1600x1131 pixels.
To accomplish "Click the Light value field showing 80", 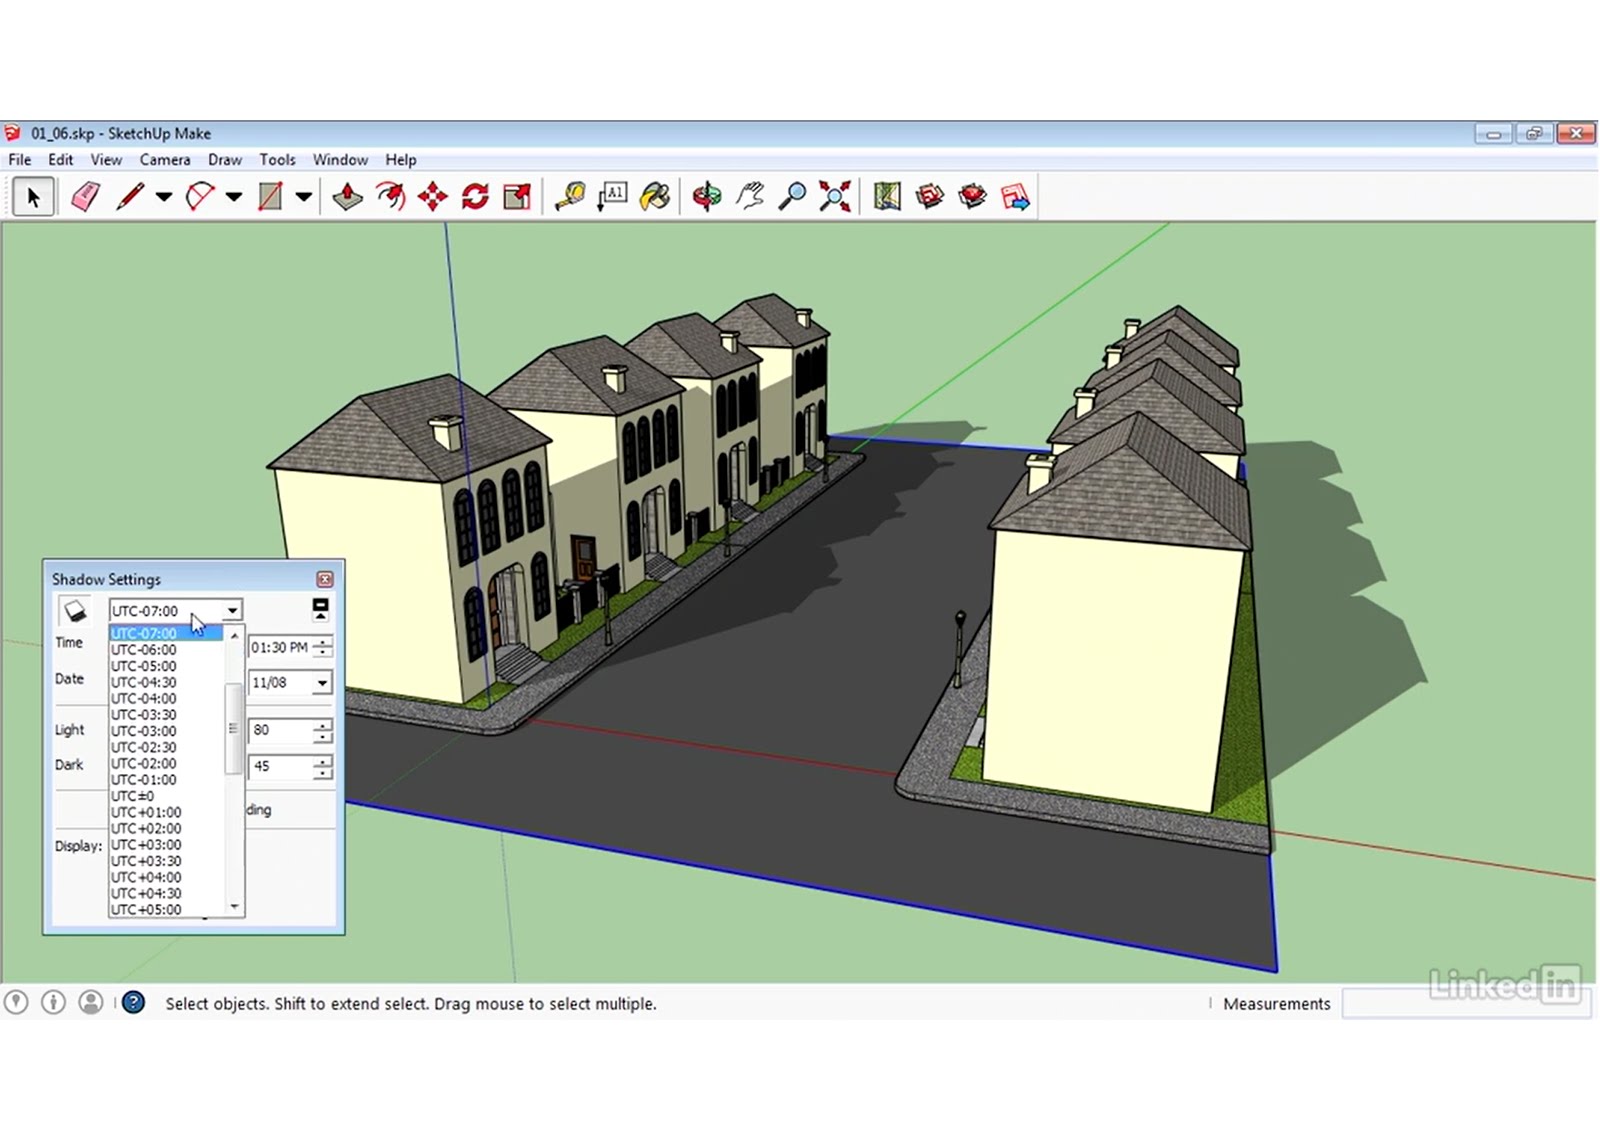I will 280,730.
